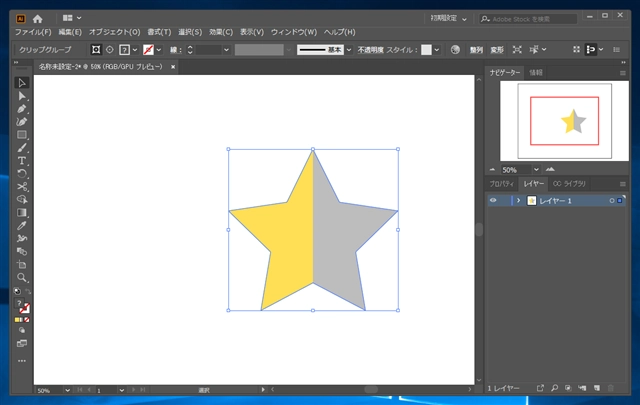
Task: Select the Symbol Sprayer tool
Action: coord(22,238)
